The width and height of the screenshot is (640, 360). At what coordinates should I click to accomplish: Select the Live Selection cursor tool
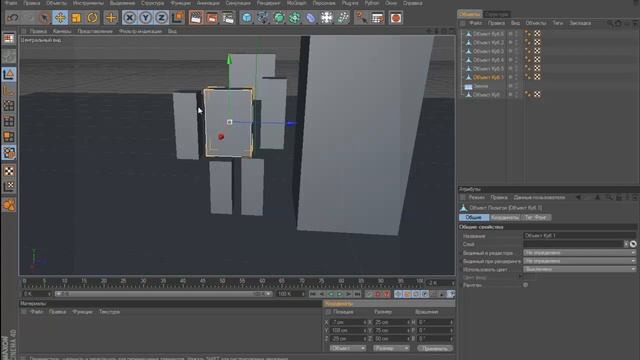click(44, 18)
